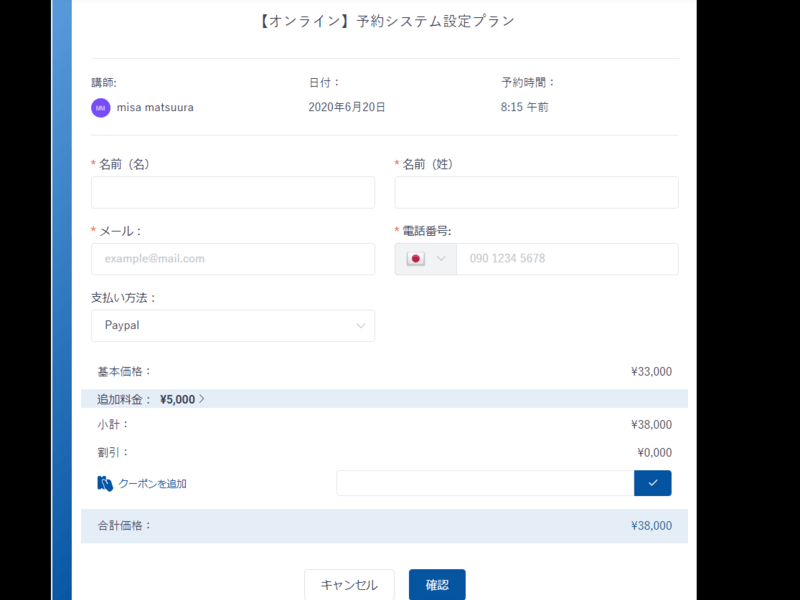Focus the 名前（姓） input field
The height and width of the screenshot is (600, 800).
coord(536,193)
